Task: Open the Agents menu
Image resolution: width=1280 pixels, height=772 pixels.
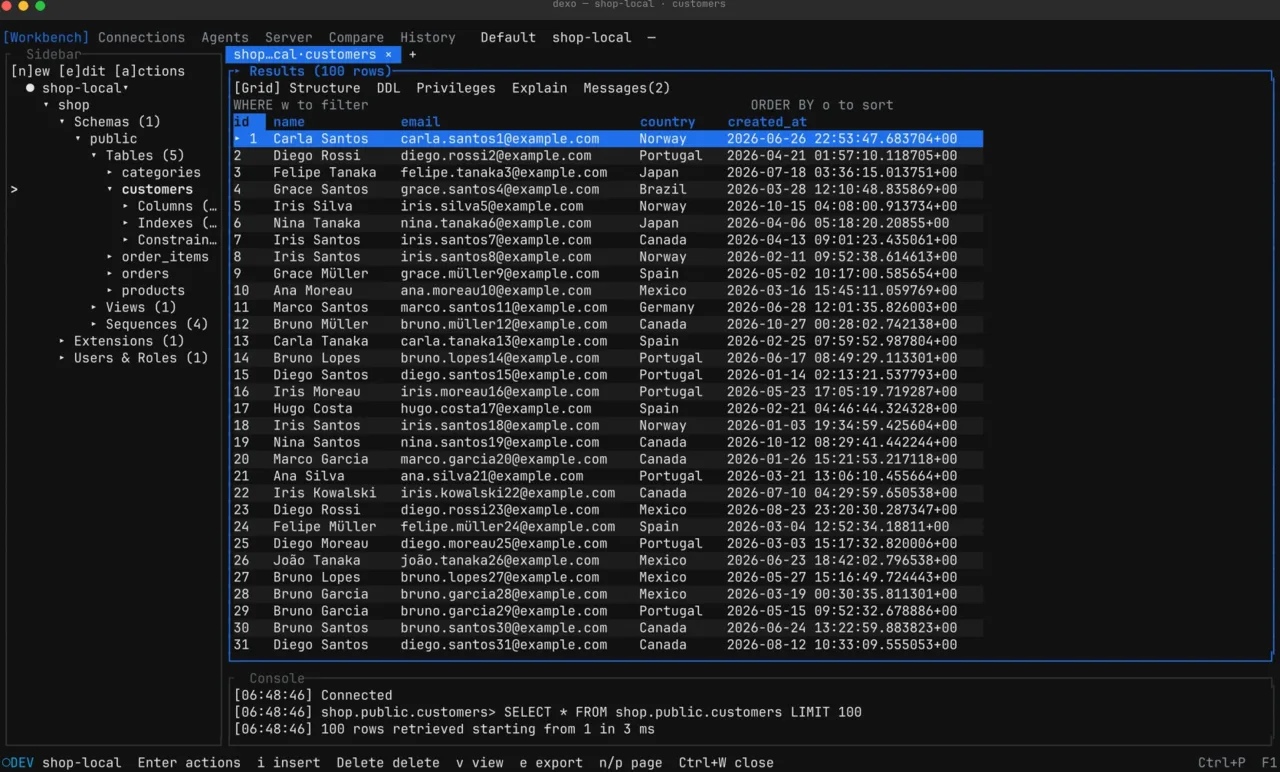Action: coord(225,38)
